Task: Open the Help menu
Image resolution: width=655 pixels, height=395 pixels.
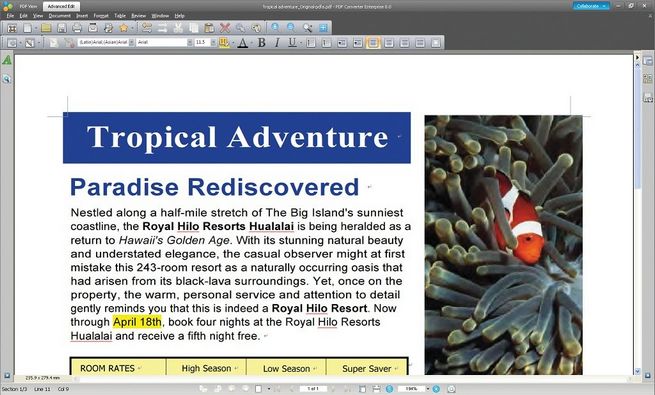Action: tap(180, 16)
